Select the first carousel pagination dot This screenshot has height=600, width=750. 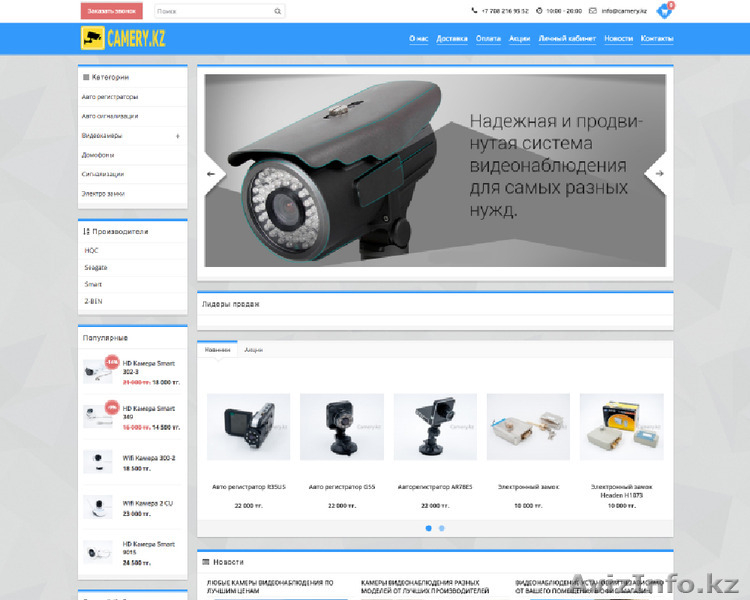[x=428, y=527]
